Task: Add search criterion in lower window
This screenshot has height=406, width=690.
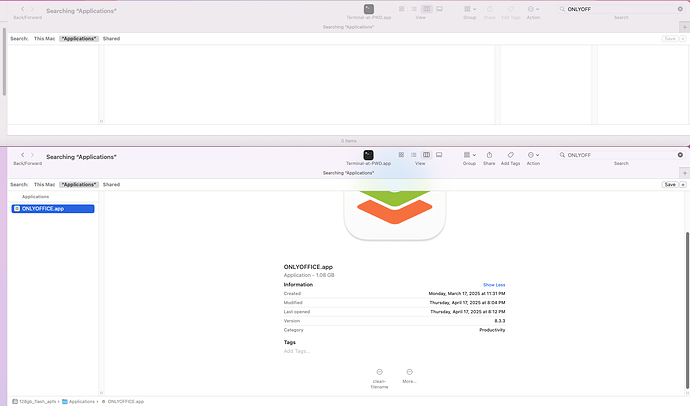Action: [683, 185]
